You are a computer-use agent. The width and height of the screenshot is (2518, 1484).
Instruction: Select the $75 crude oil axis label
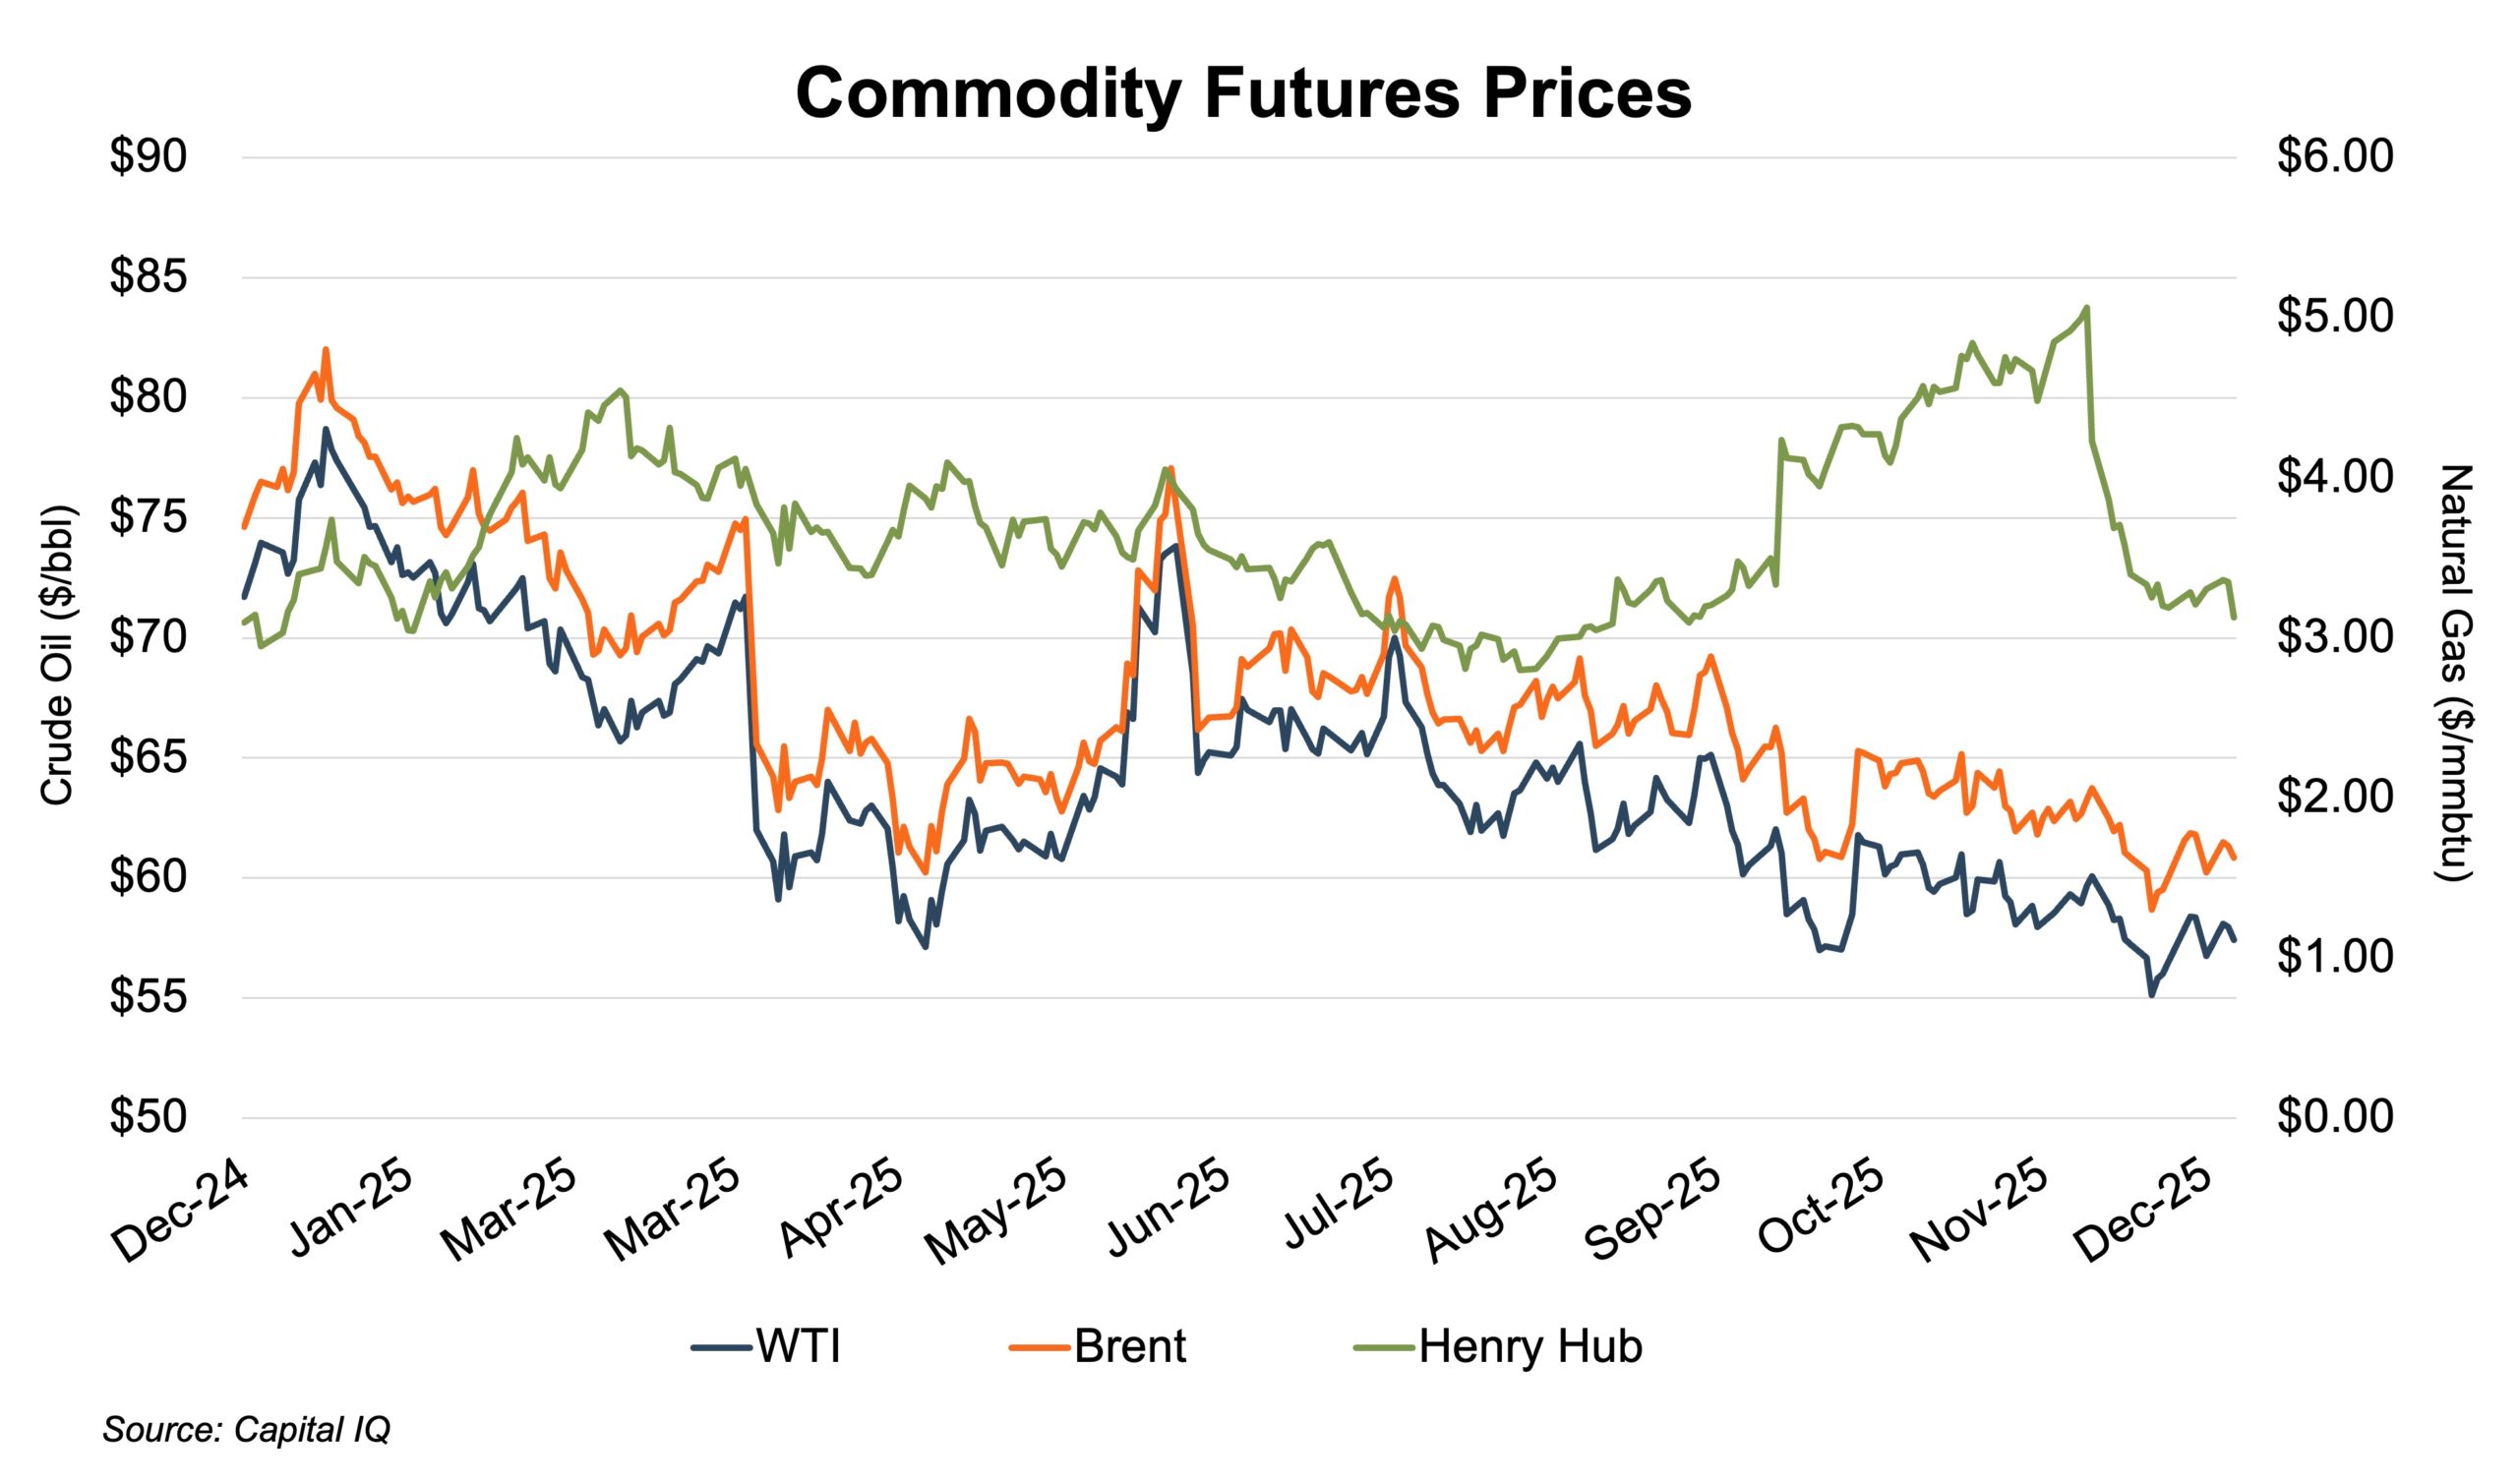(x=148, y=518)
